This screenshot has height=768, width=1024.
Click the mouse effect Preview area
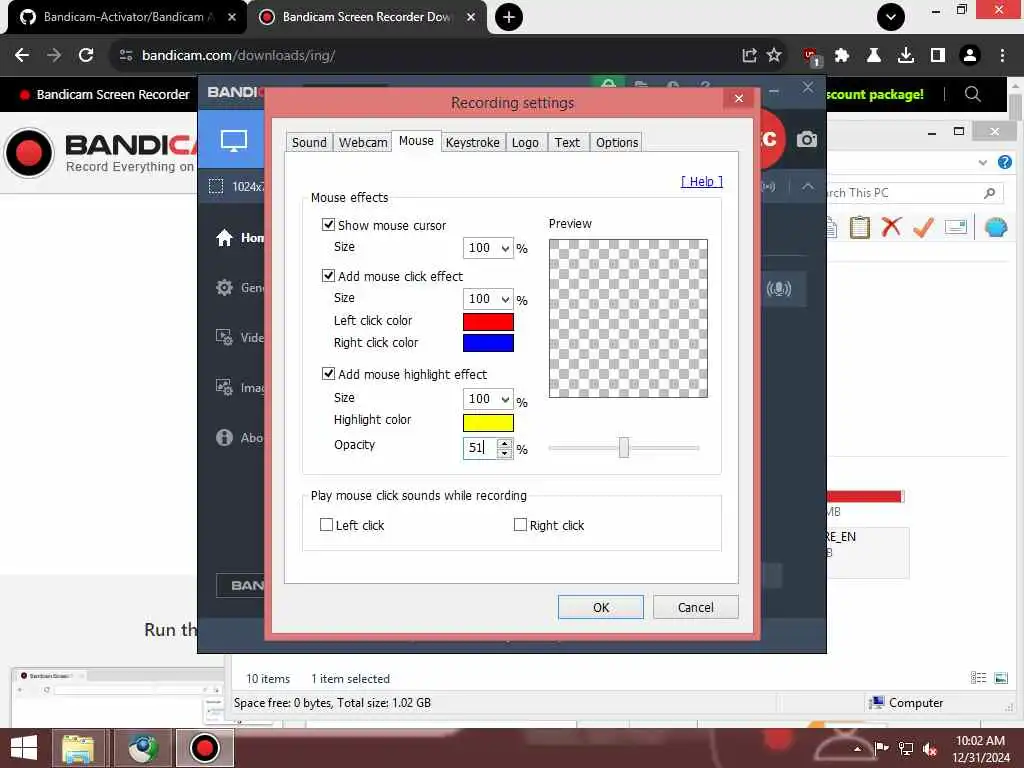628,318
